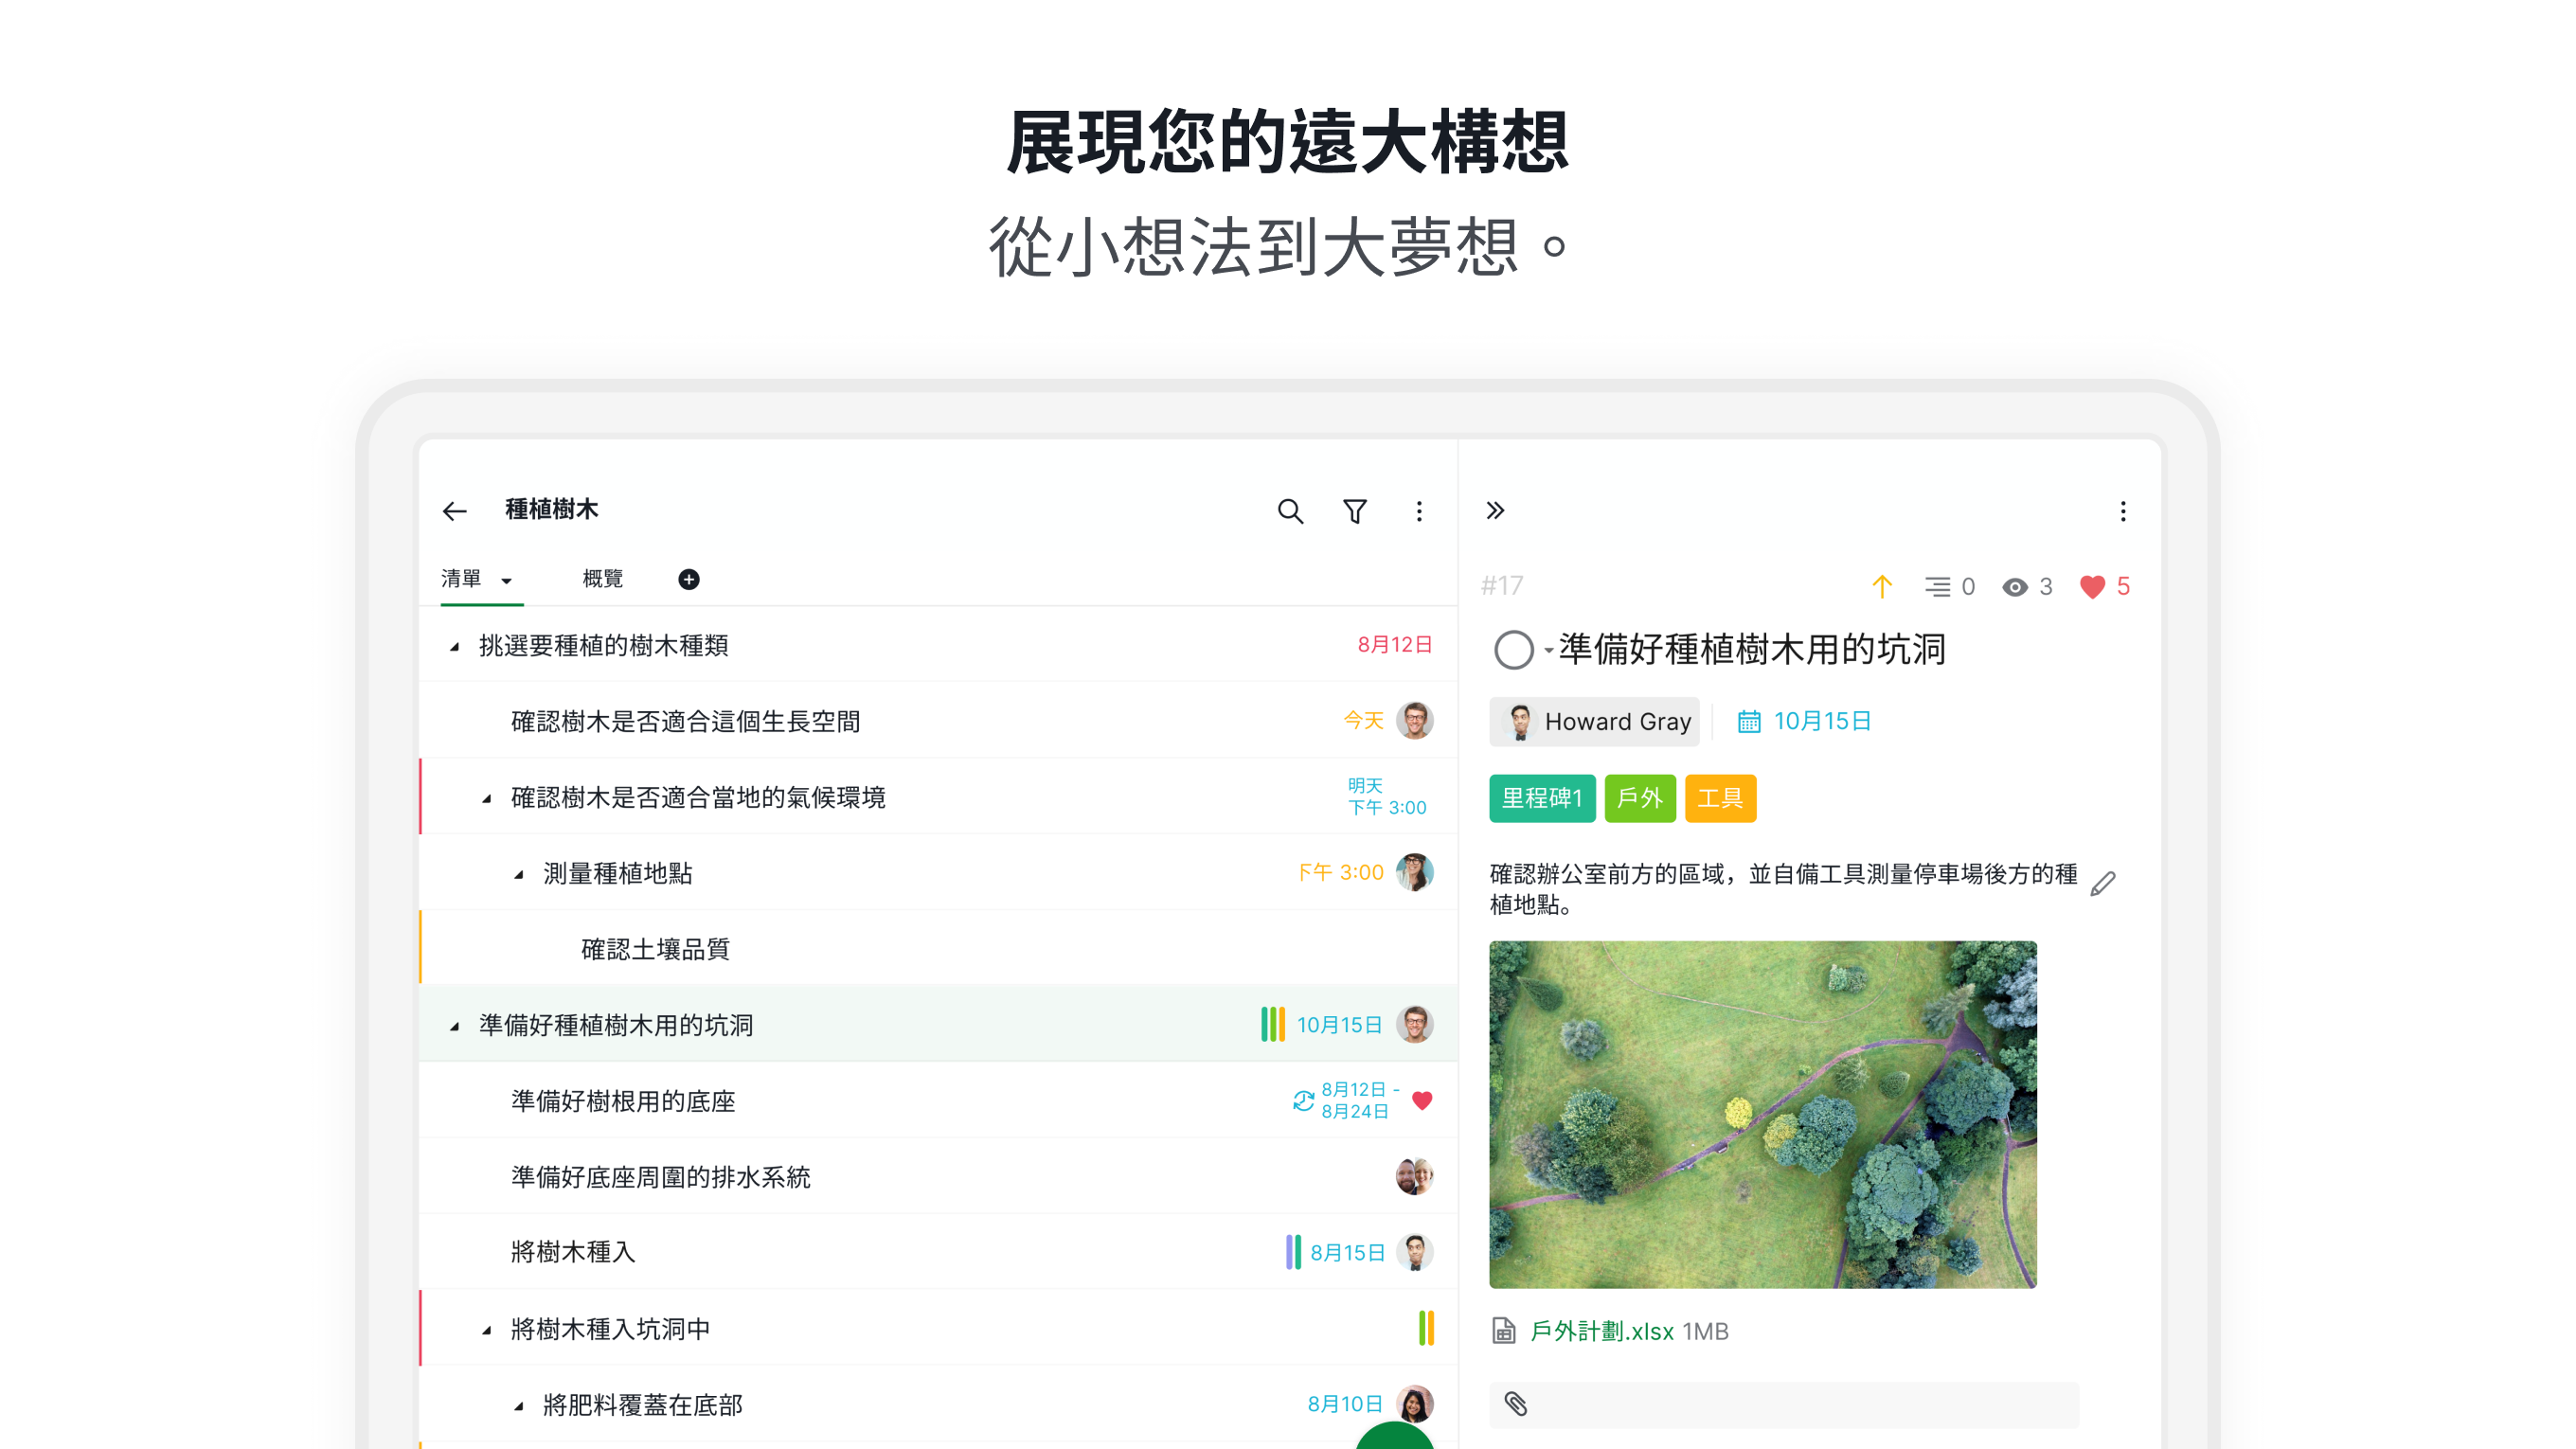The image size is (2576, 1449).
Task: Edit the task title in detail pane
Action: [x=1752, y=649]
